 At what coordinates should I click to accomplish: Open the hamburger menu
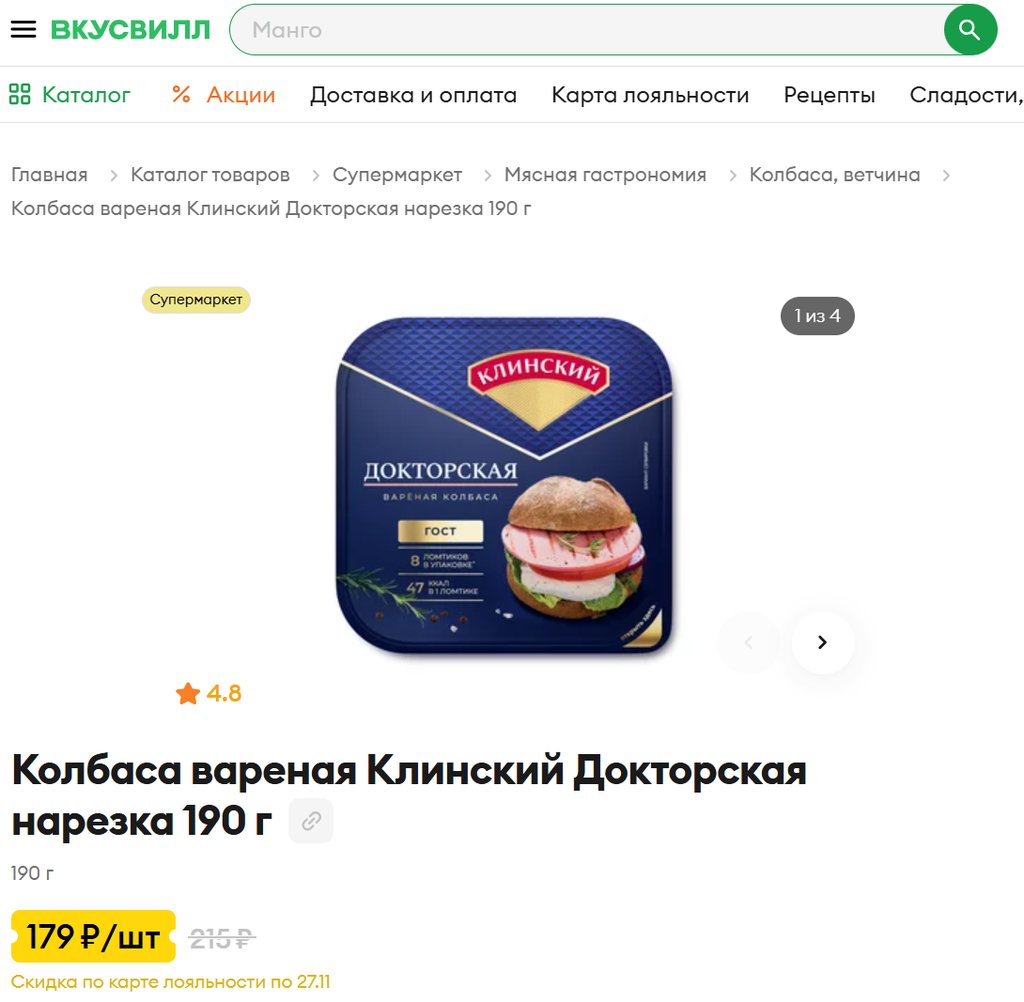coord(24,29)
